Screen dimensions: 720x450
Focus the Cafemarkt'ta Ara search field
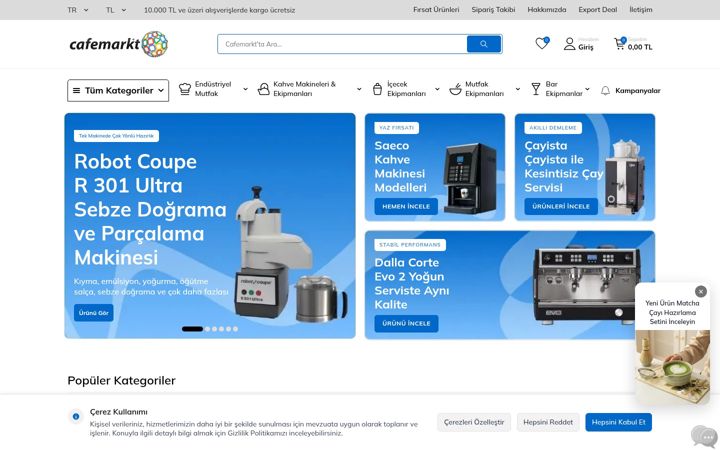pos(343,44)
